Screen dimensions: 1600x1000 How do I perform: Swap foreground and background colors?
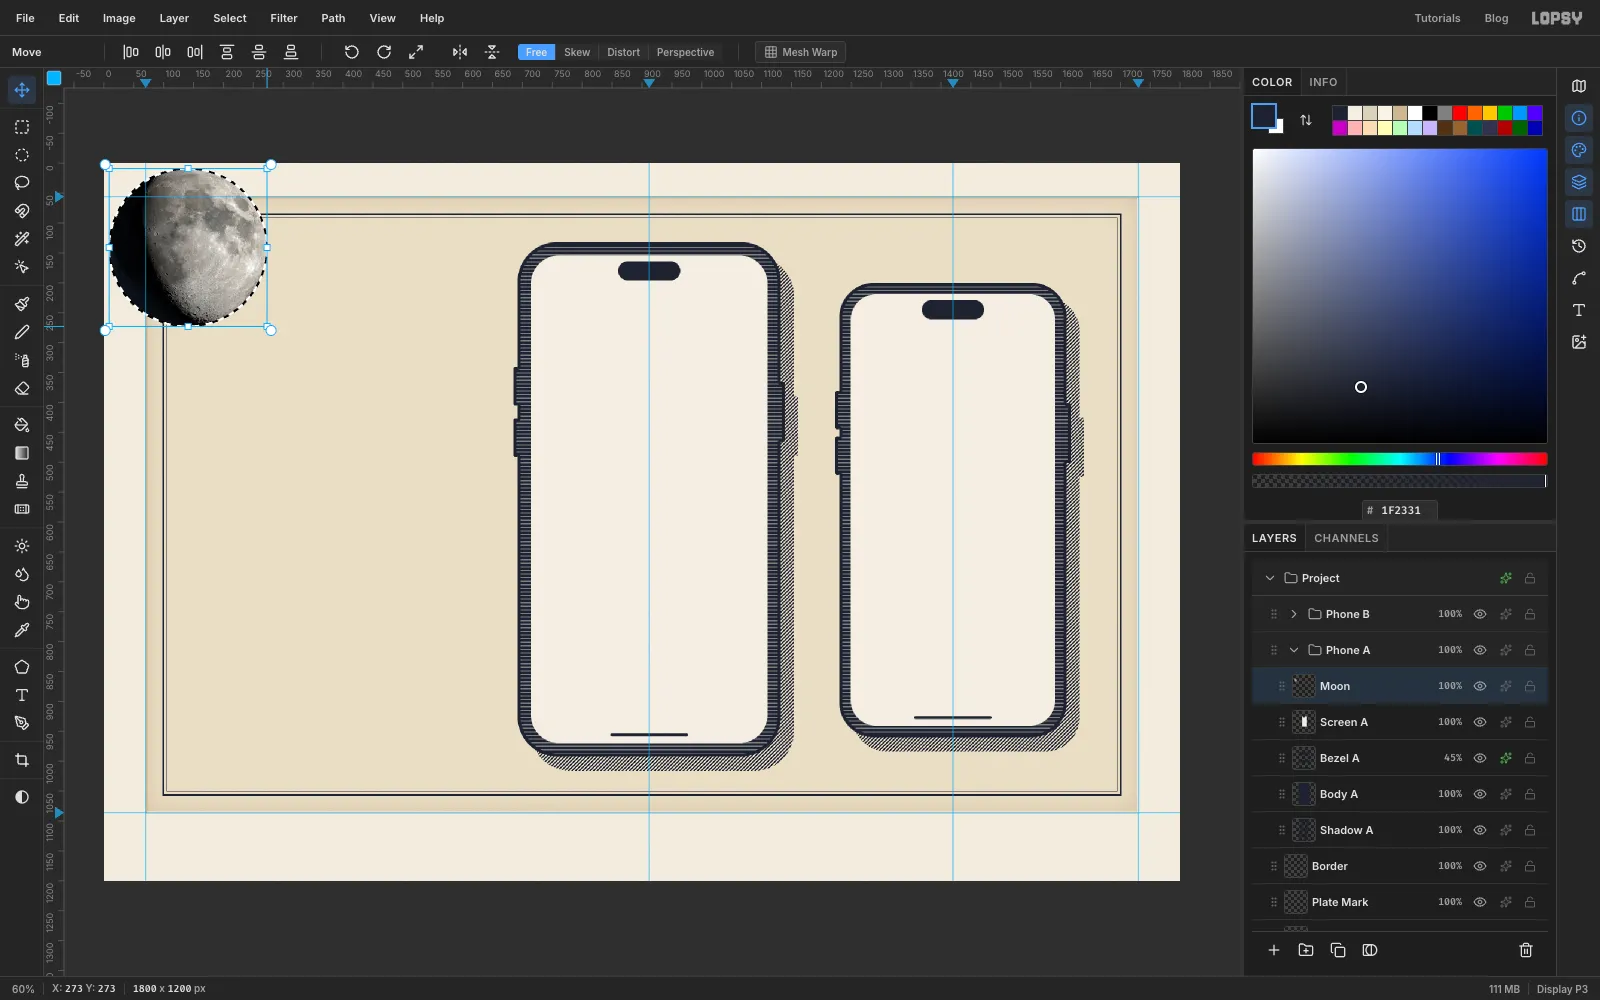coord(1306,120)
